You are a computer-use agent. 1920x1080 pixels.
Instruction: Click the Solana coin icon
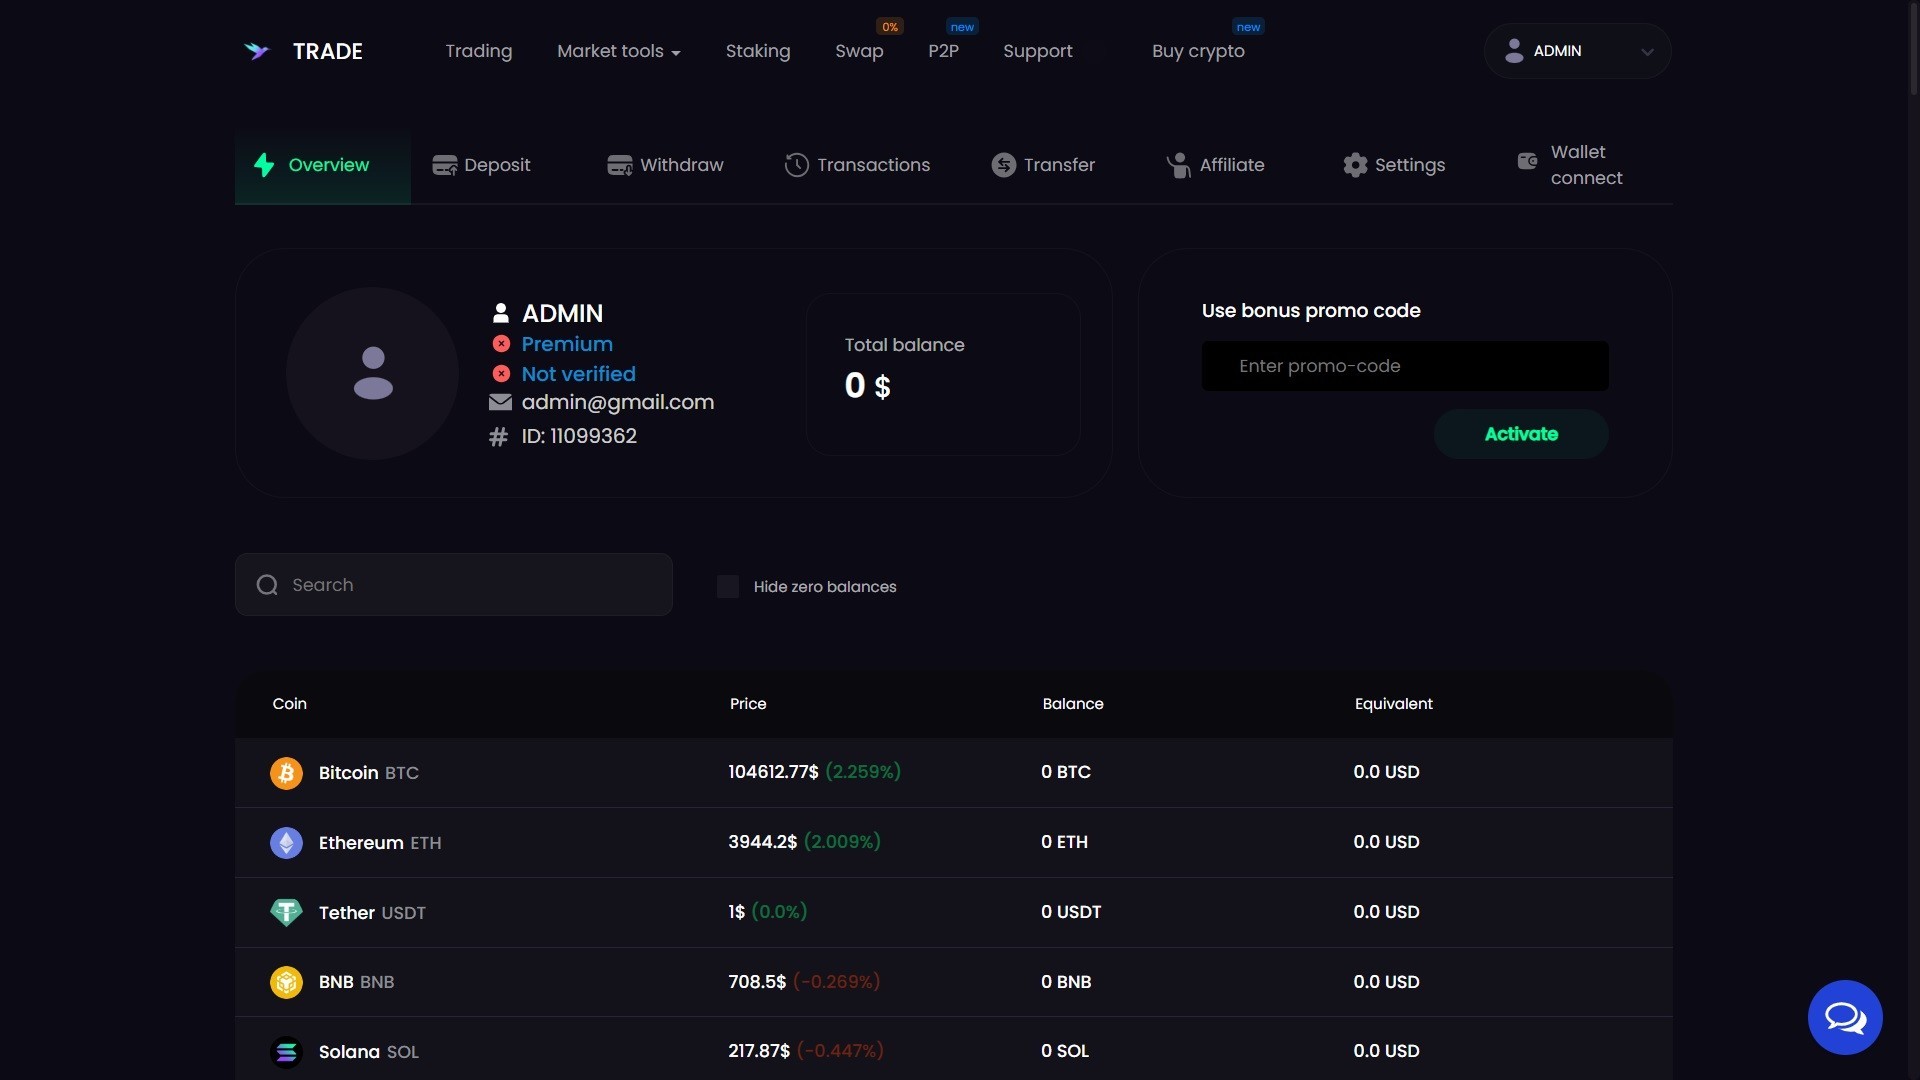[286, 1052]
